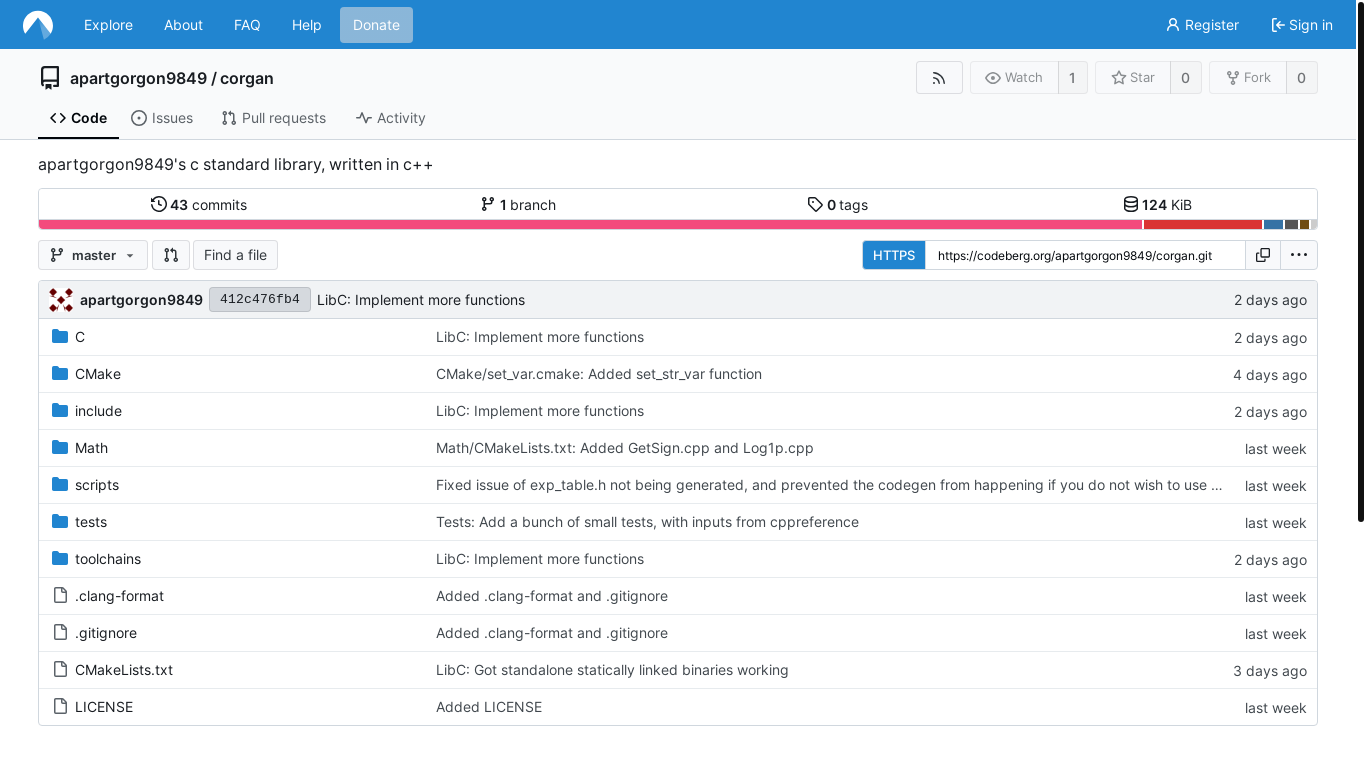Watch this repository

click(1014, 78)
